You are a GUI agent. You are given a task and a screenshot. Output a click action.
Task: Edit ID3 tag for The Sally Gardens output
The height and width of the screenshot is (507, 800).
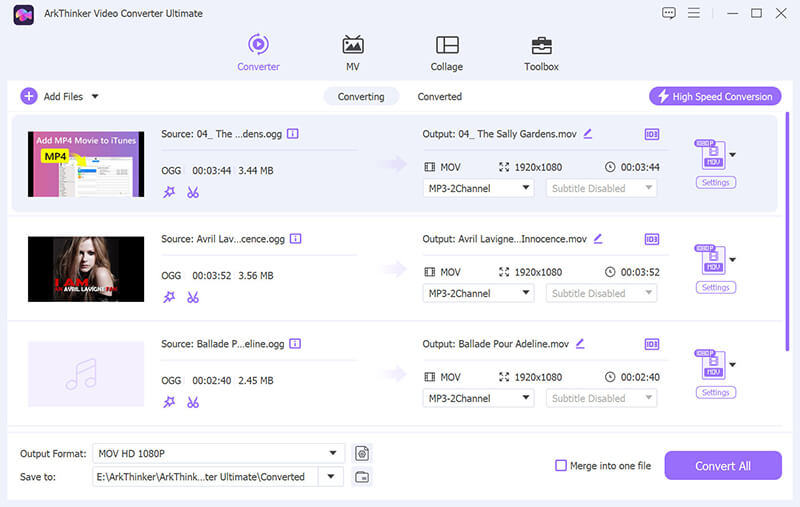click(x=652, y=134)
